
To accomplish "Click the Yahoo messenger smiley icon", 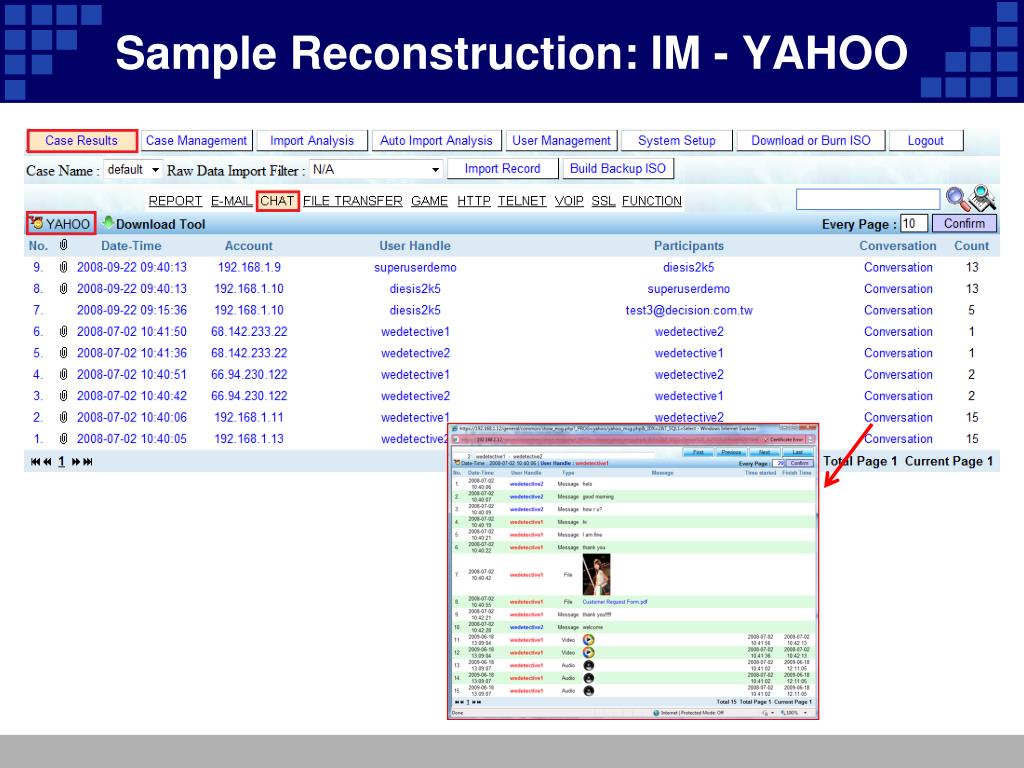I will 37,223.
